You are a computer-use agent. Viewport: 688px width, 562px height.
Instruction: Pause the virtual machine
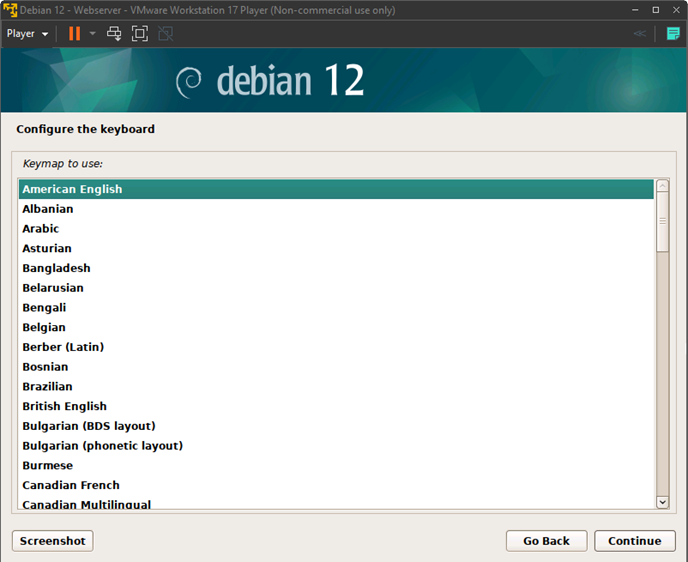(x=74, y=33)
